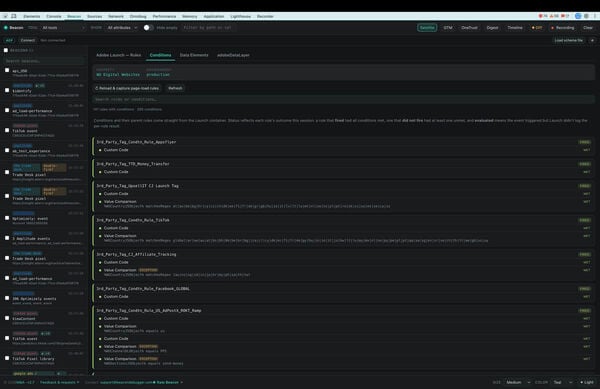Click the GTM button

(x=448, y=28)
